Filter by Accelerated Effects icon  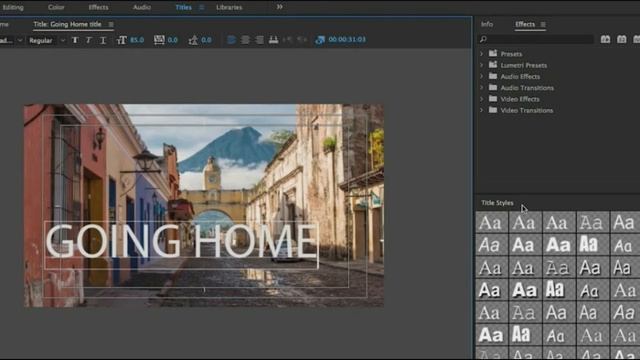click(x=605, y=39)
